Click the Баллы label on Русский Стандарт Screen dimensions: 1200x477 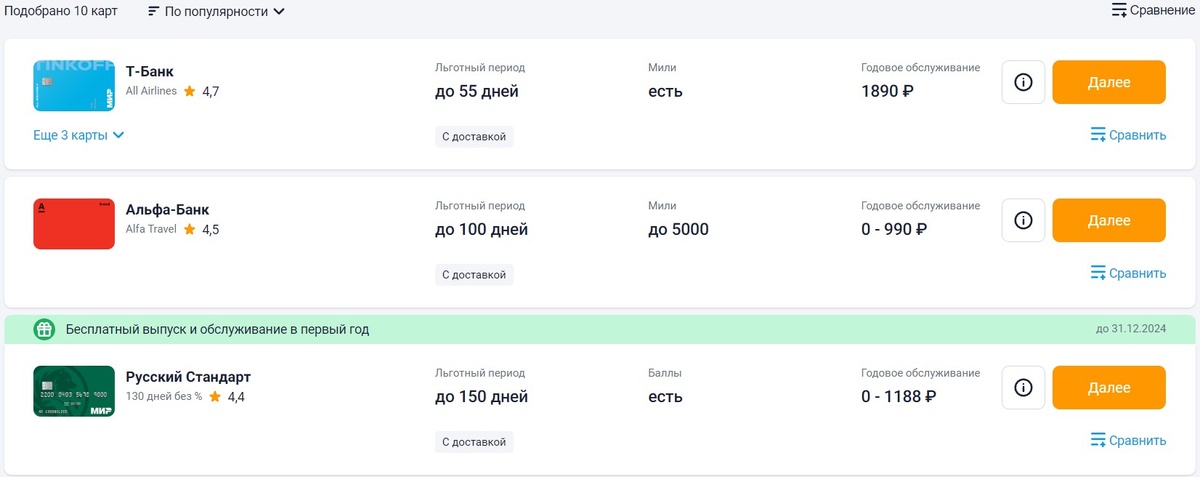[x=664, y=373]
